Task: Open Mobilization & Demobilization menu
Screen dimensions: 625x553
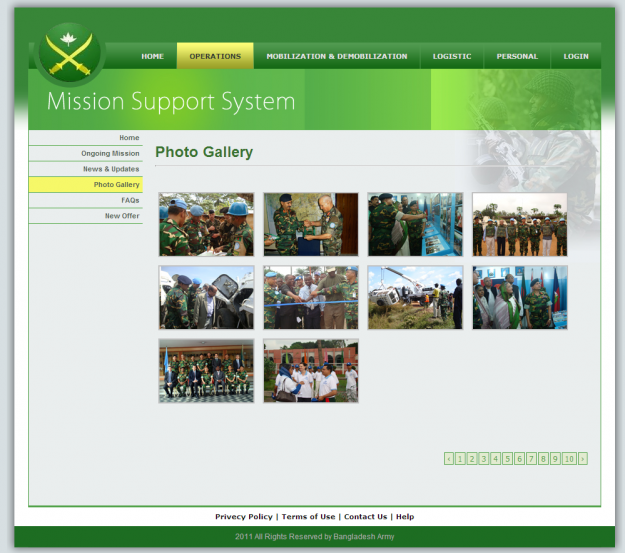Action: coord(336,56)
